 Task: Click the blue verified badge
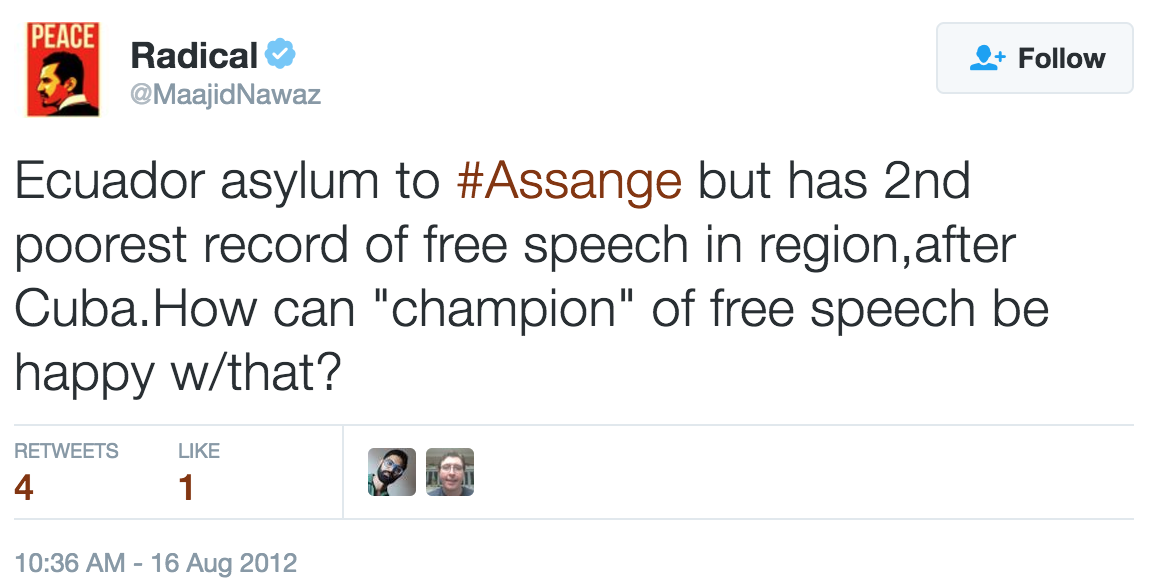point(280,53)
